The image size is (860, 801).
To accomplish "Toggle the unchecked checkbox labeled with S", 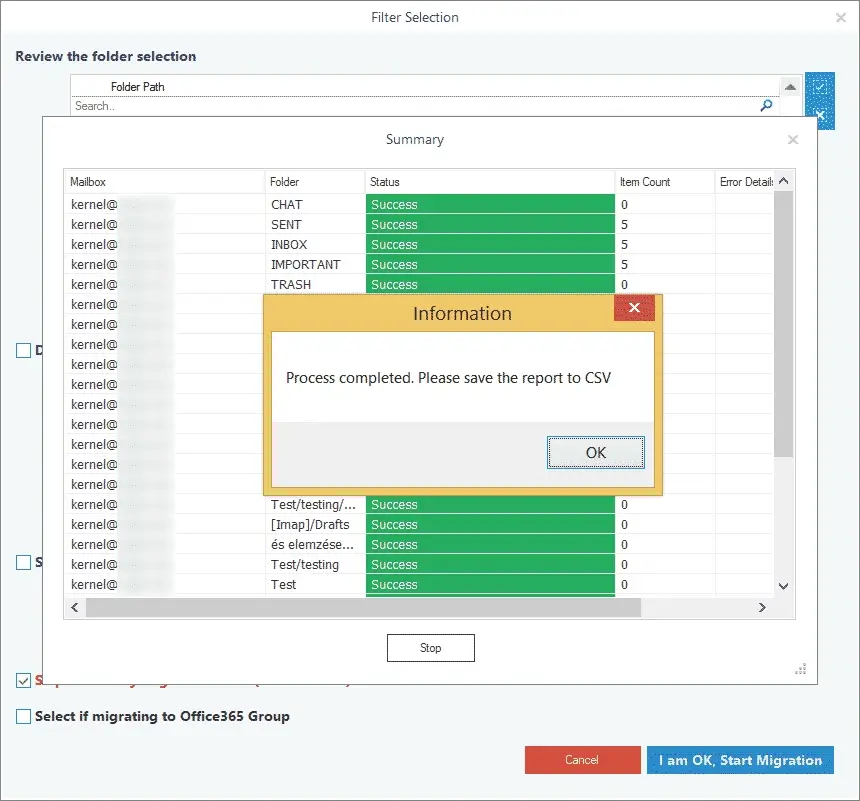I will [x=24, y=562].
